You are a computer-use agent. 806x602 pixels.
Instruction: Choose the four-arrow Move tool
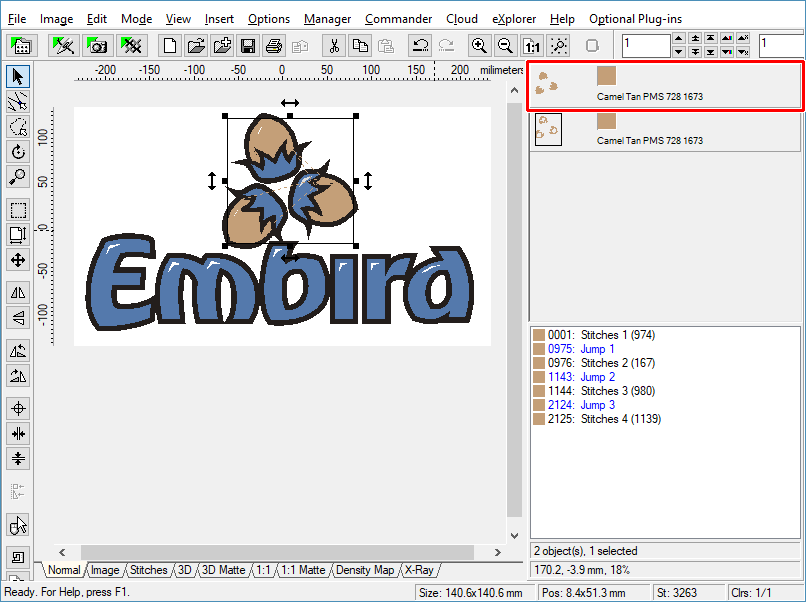[18, 260]
